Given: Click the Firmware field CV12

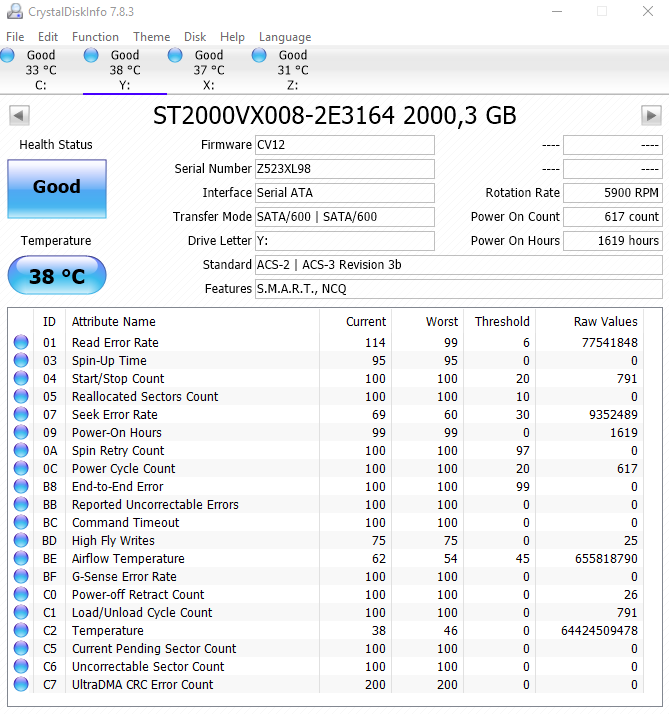Looking at the screenshot, I should (345, 145).
